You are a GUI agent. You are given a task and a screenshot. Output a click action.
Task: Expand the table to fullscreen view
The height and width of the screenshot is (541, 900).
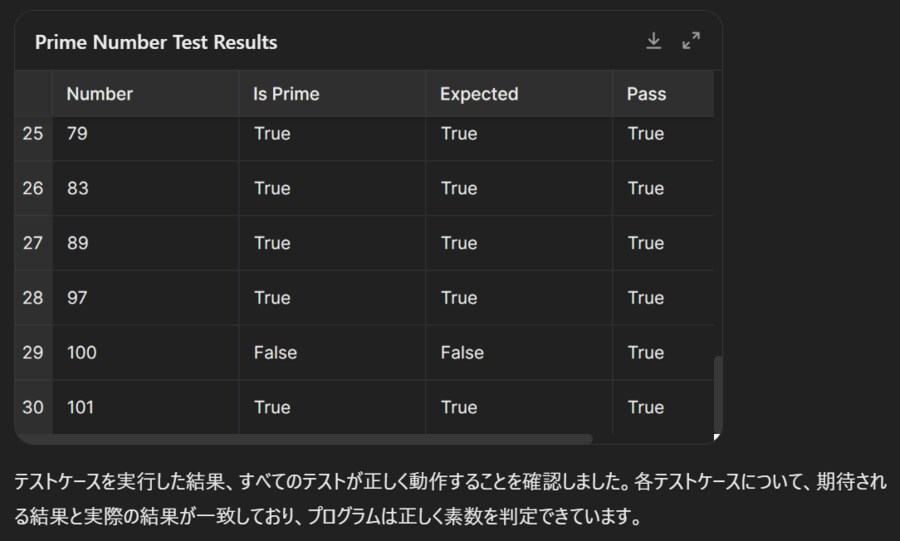[x=691, y=41]
